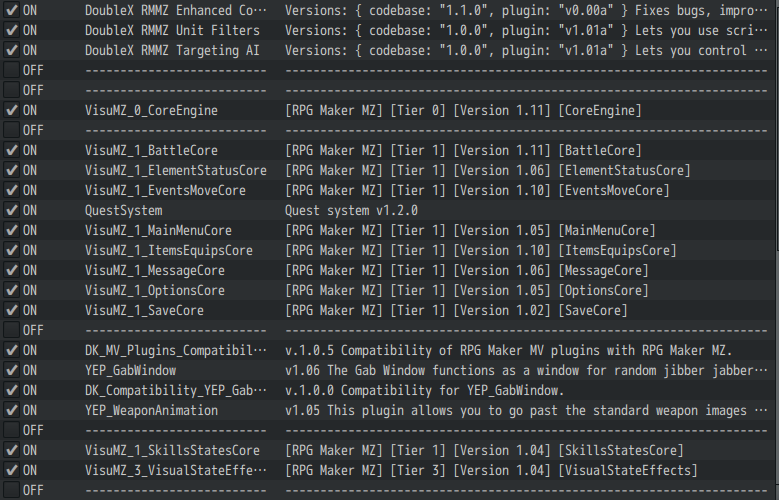Uncheck the YEP_WeaponAnimation checkbox
779x500 pixels.
[11, 410]
